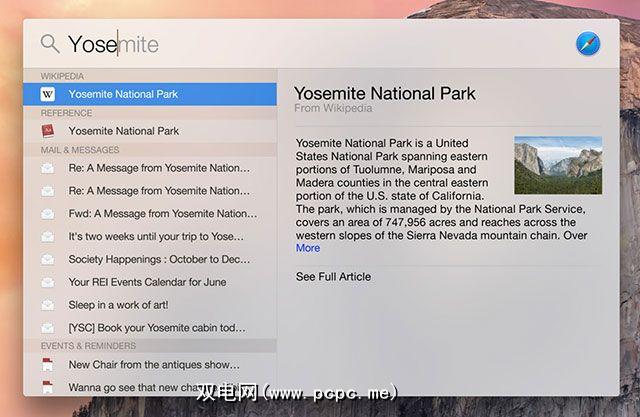Click the red Dictionary reference icon

pyautogui.click(x=48, y=131)
